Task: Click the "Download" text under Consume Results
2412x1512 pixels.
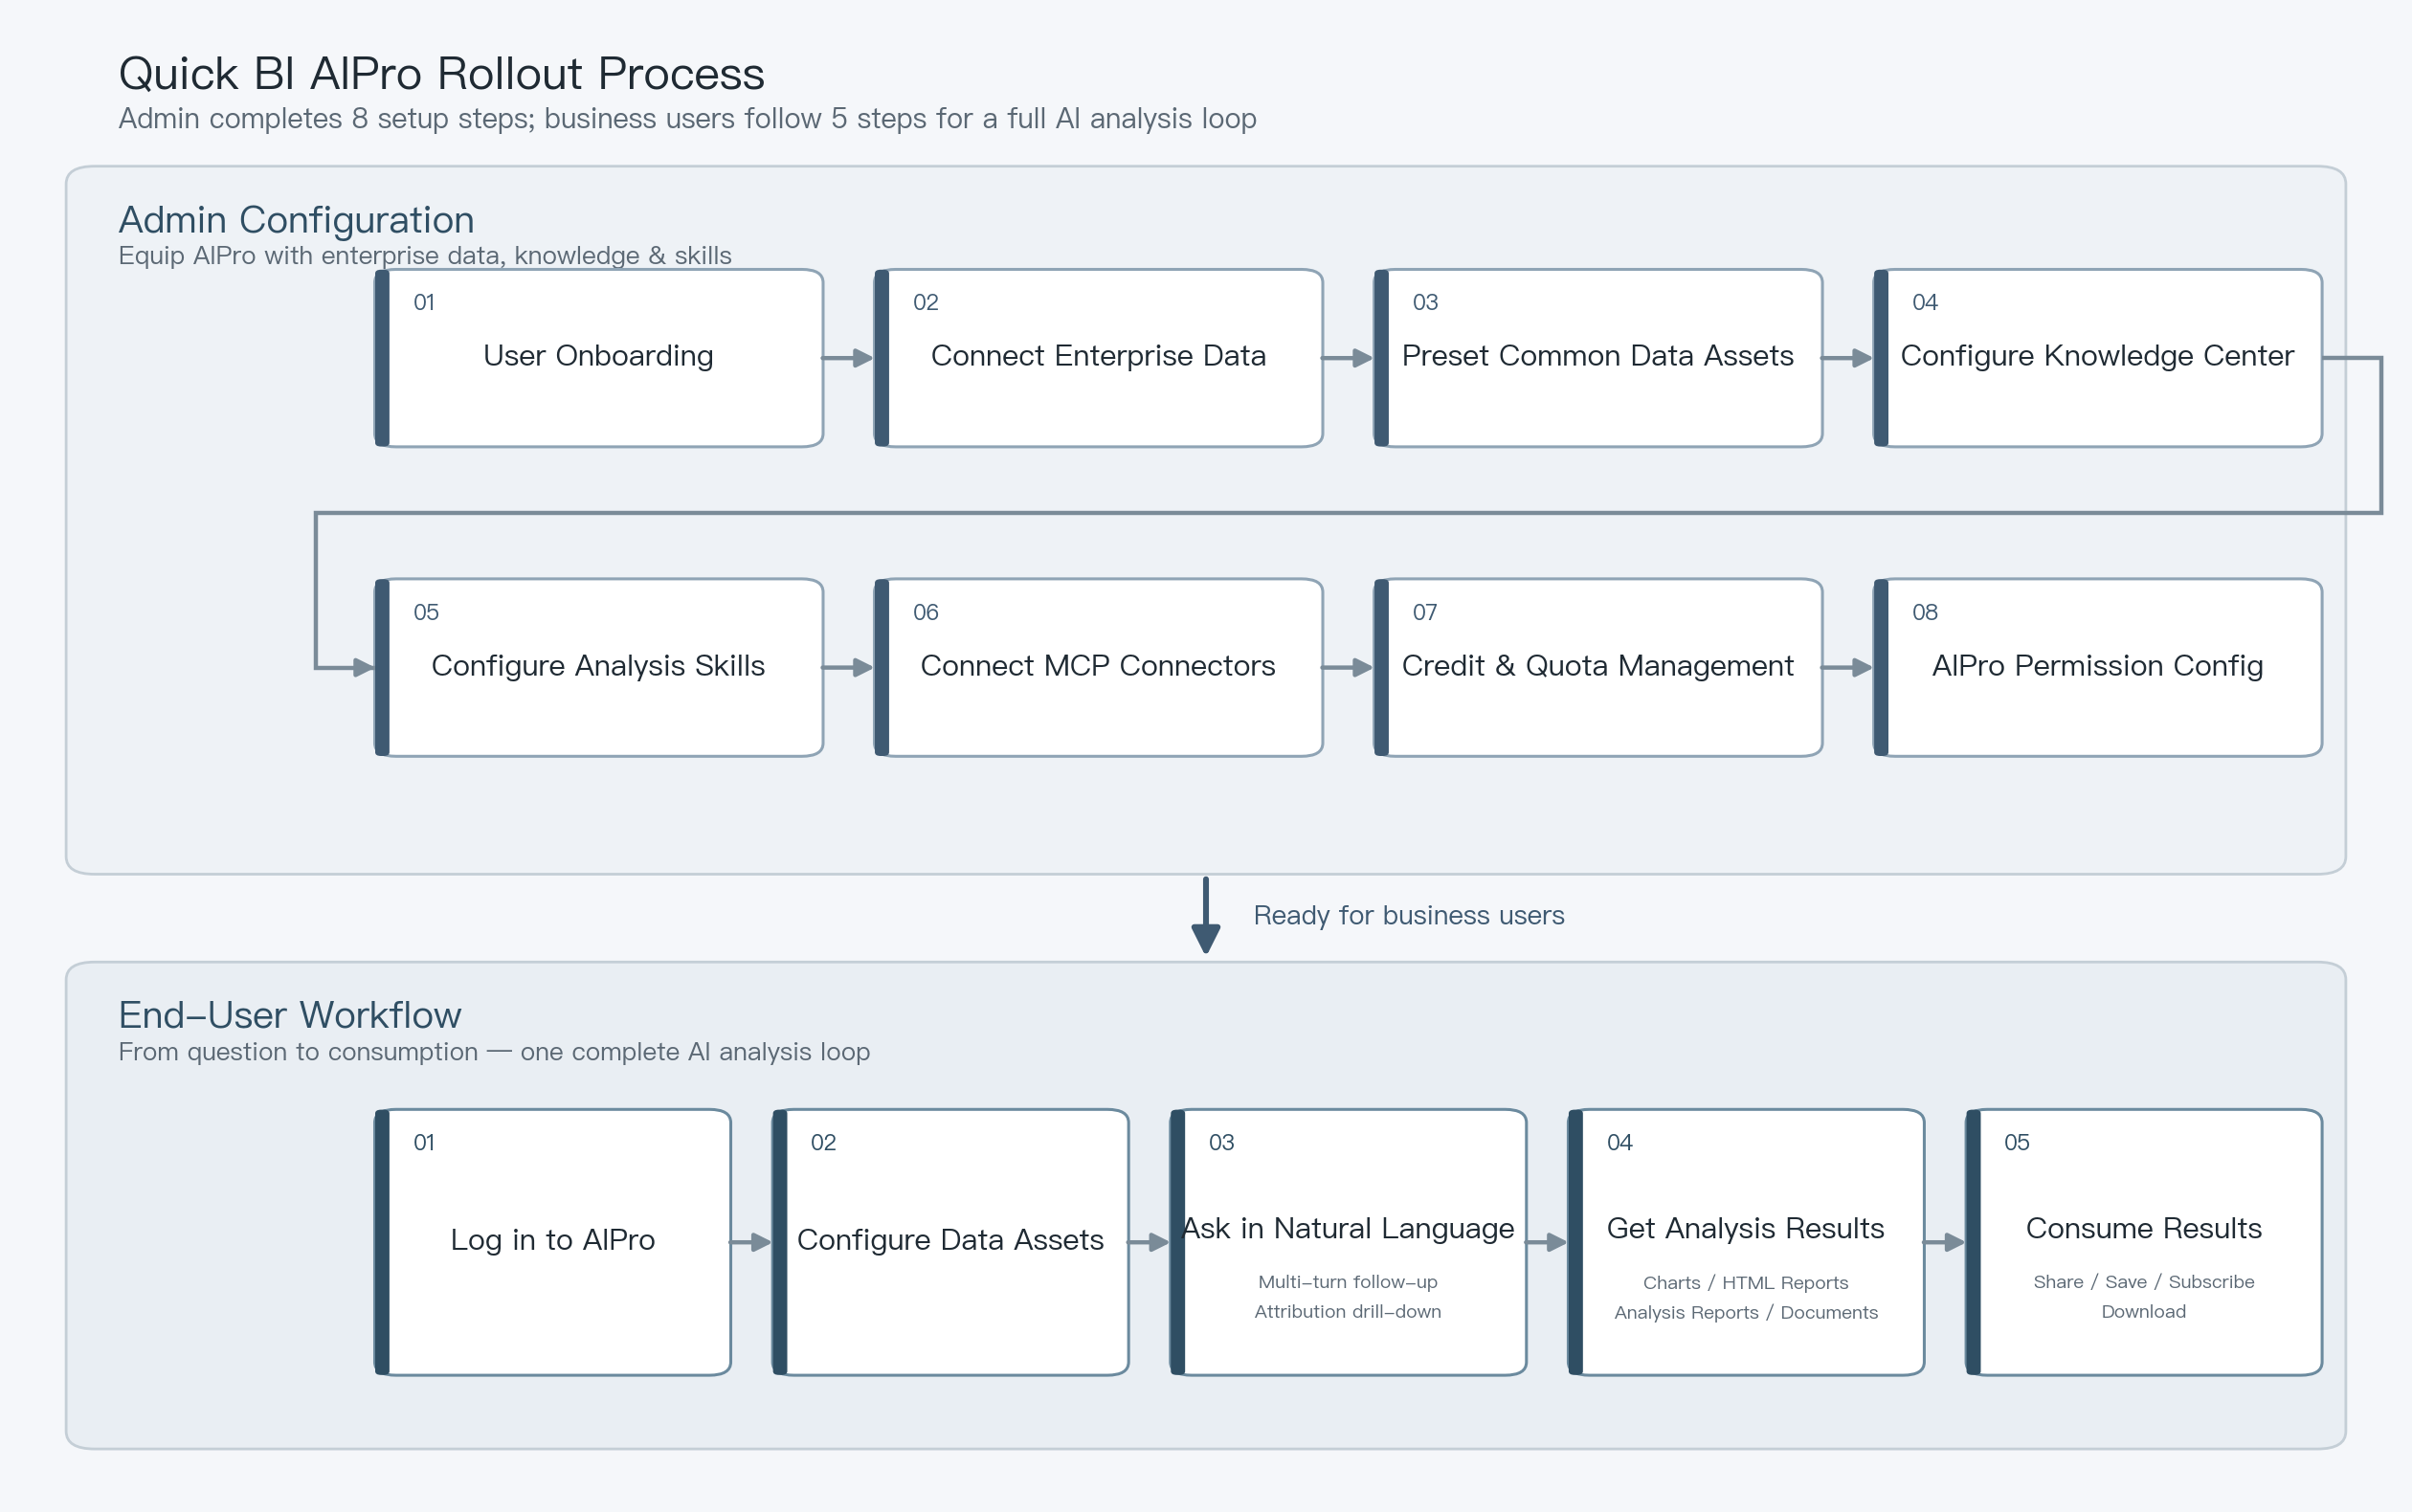Action: pos(2144,1312)
